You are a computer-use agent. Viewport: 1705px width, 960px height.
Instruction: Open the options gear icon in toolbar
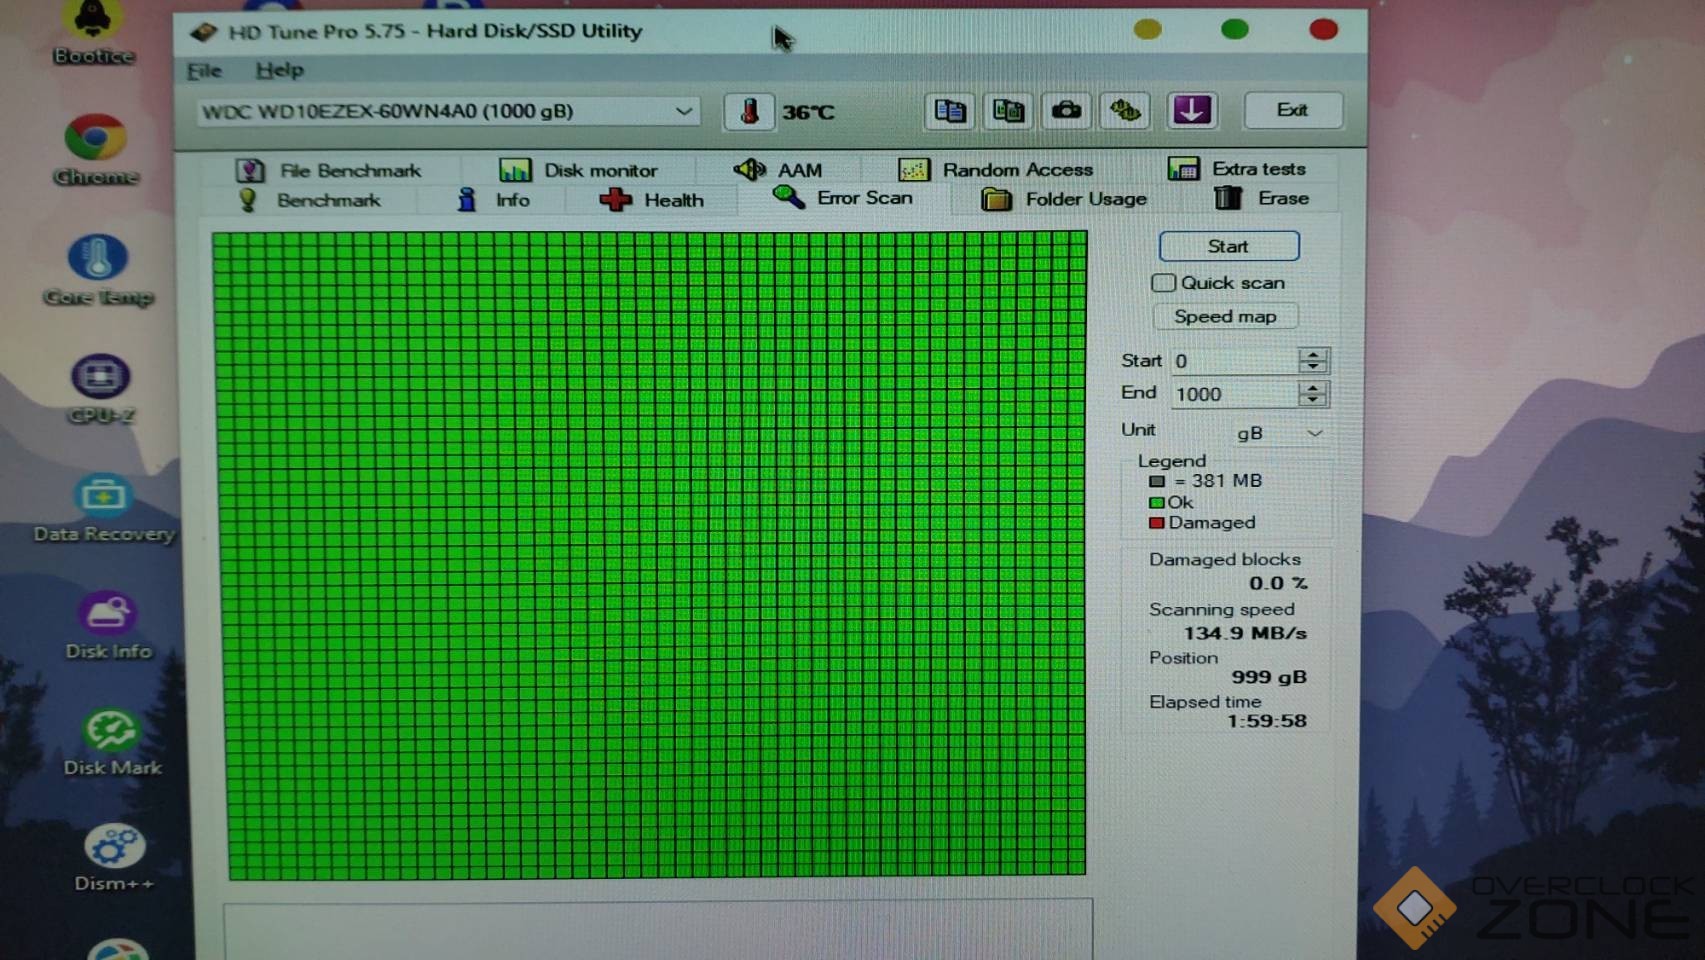click(1125, 111)
